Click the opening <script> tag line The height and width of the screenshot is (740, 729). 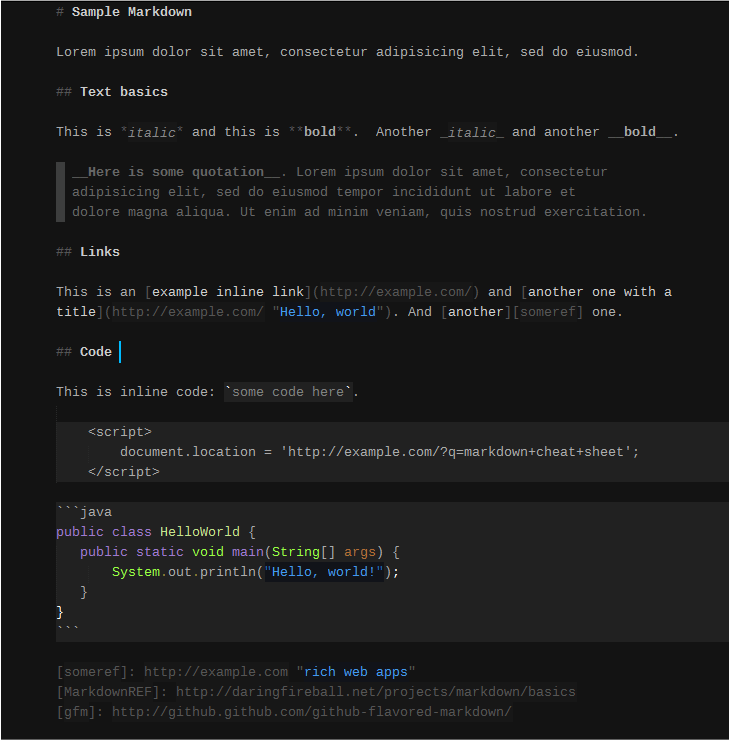pyautogui.click(x=120, y=432)
